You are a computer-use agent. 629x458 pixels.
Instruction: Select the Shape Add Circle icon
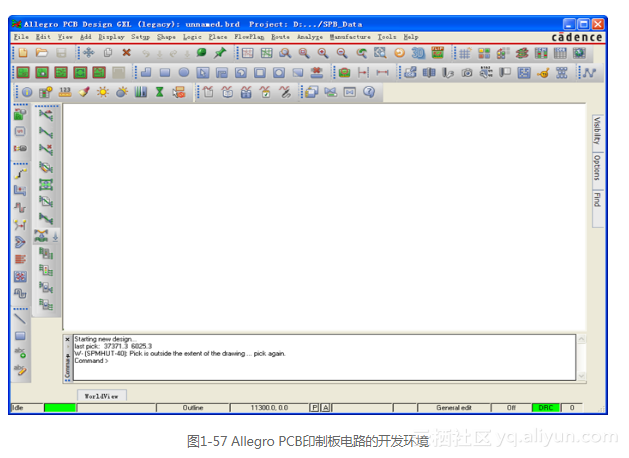point(184,73)
